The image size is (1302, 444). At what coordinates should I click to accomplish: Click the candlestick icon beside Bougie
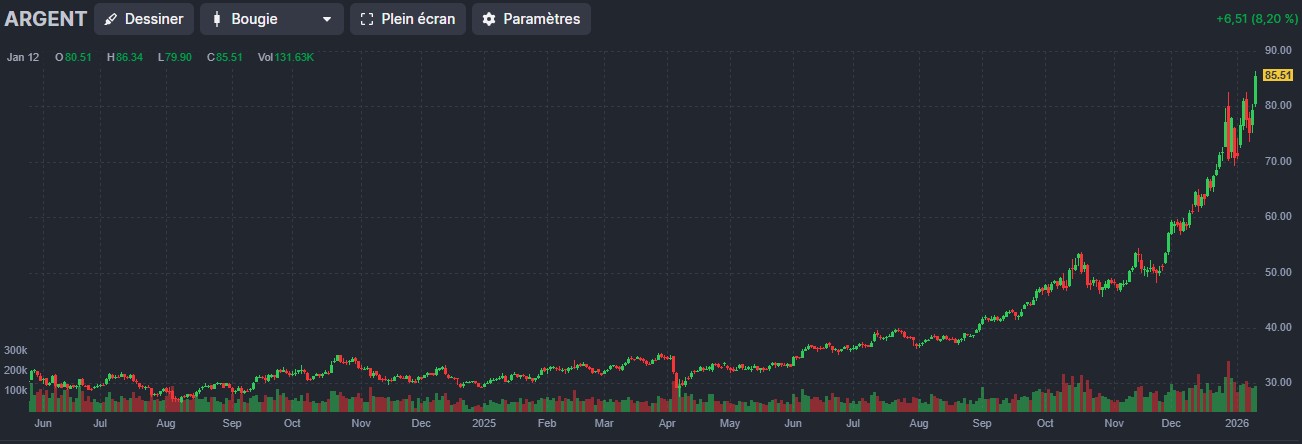[216, 19]
